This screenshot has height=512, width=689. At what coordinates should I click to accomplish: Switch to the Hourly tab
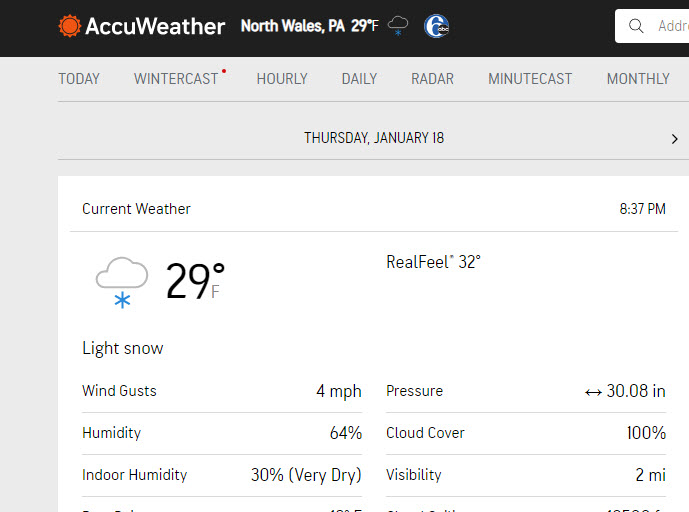(282, 79)
